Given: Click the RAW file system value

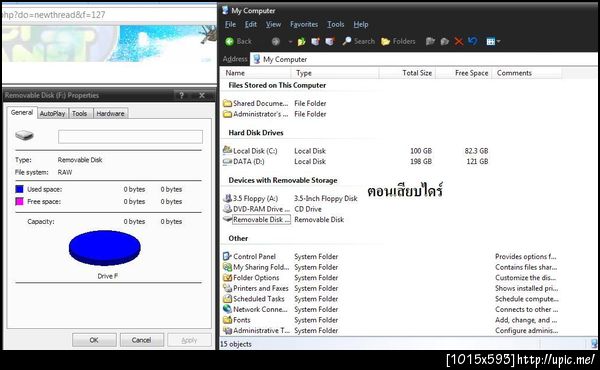Looking at the screenshot, I should [65, 172].
